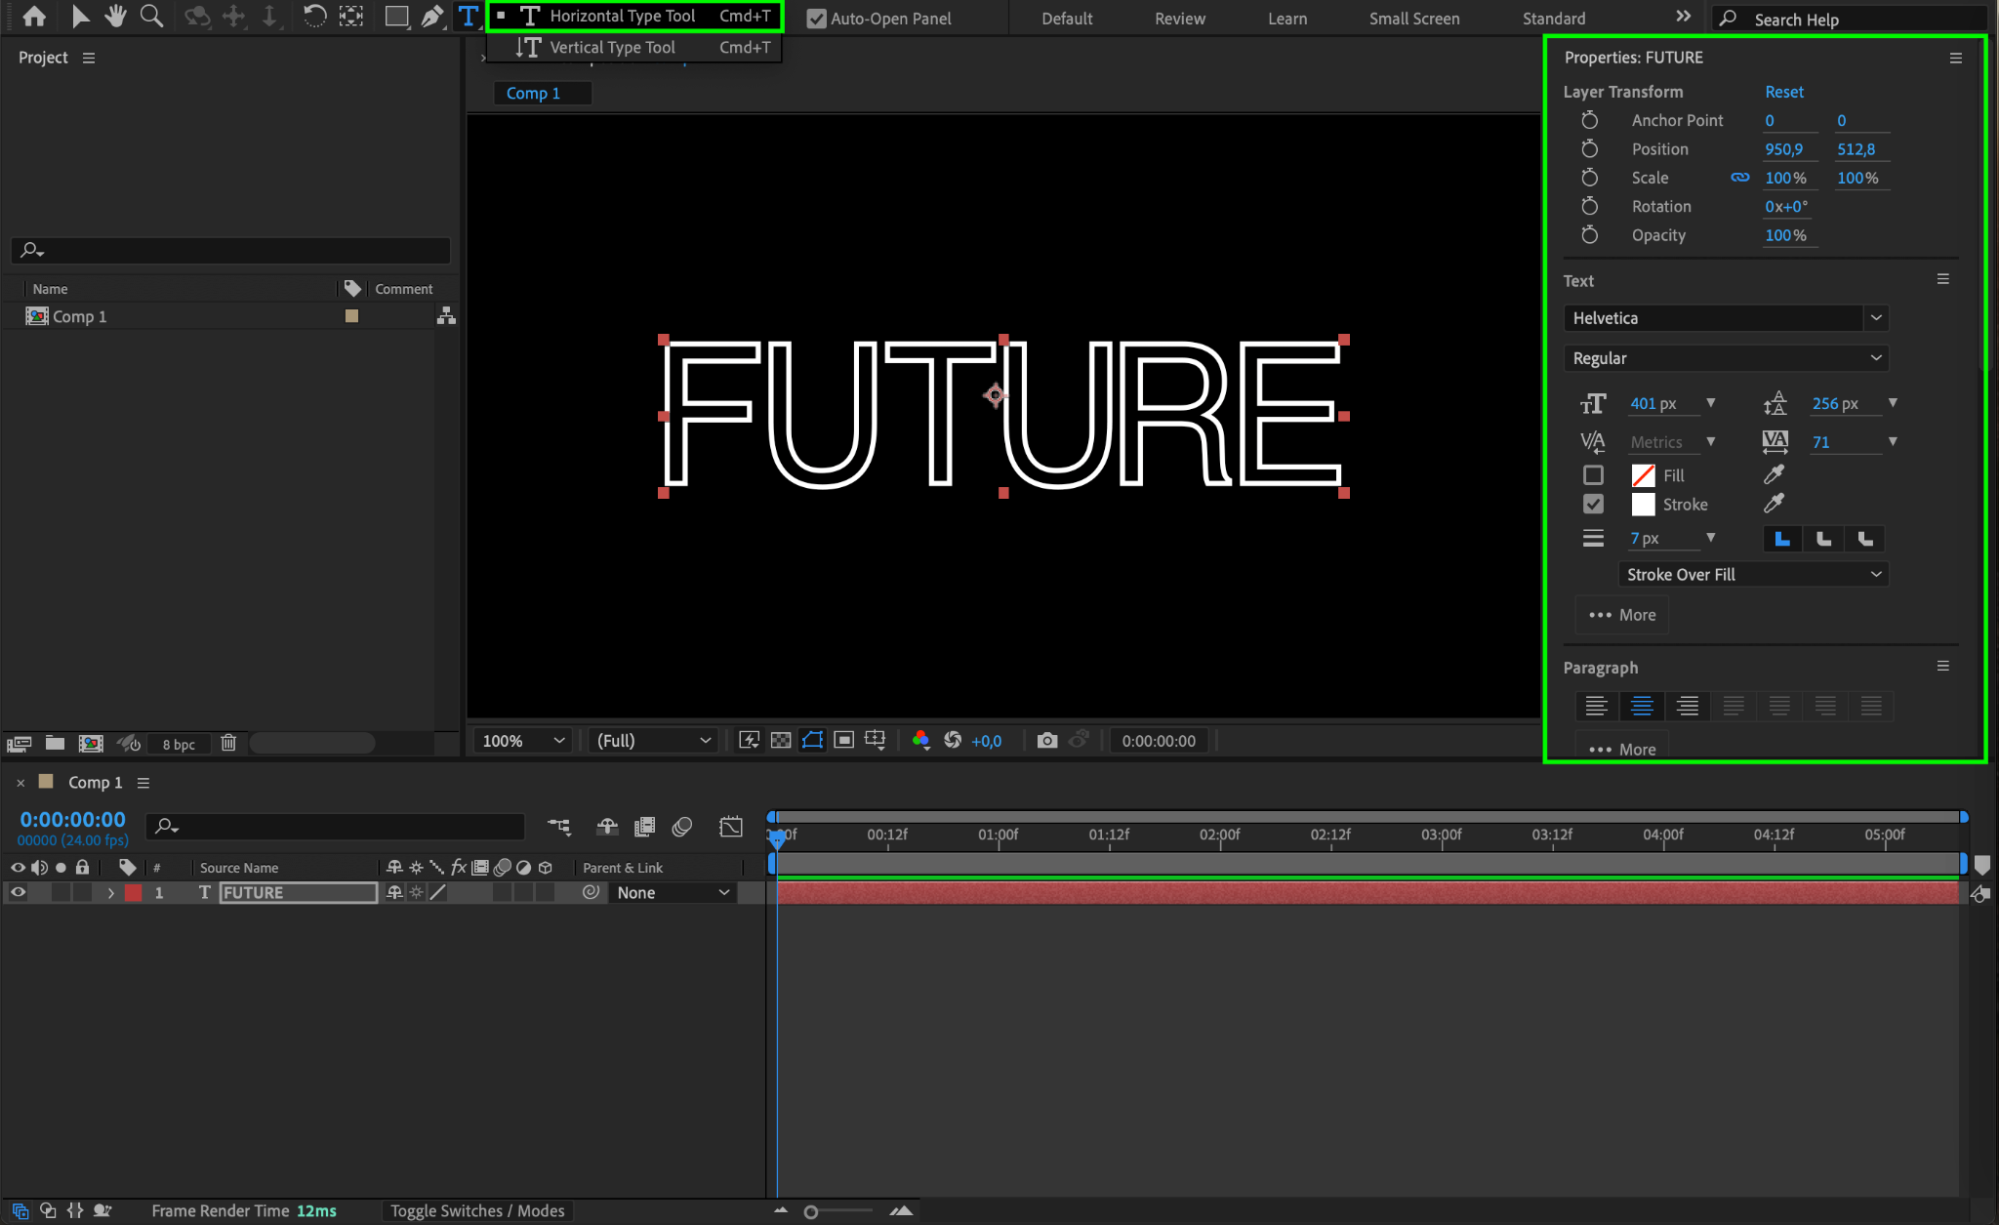The height and width of the screenshot is (1225, 1999).
Task: Click the timeline current timecode
Action: point(73,820)
